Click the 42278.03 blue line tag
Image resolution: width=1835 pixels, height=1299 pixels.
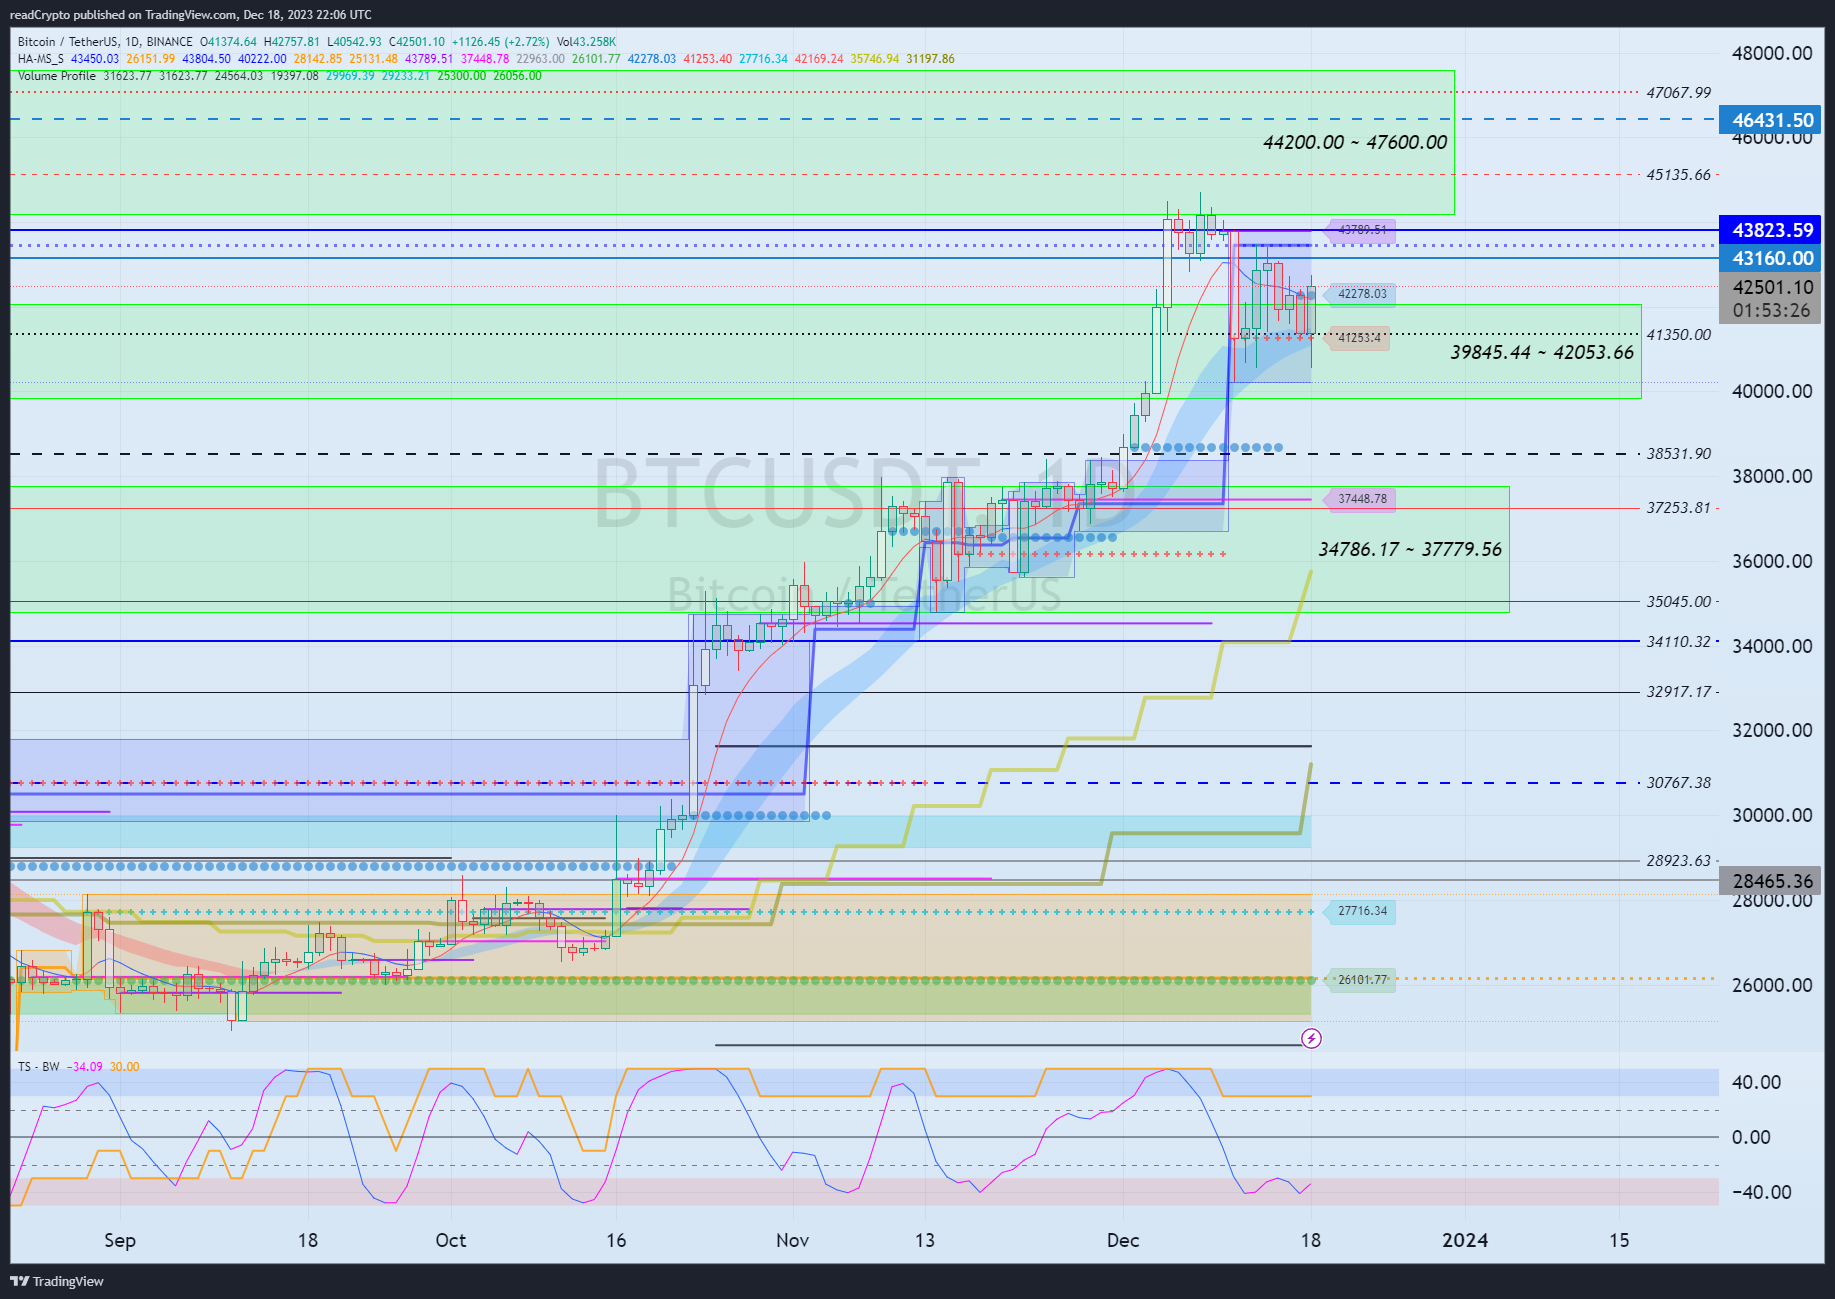[x=1360, y=294]
